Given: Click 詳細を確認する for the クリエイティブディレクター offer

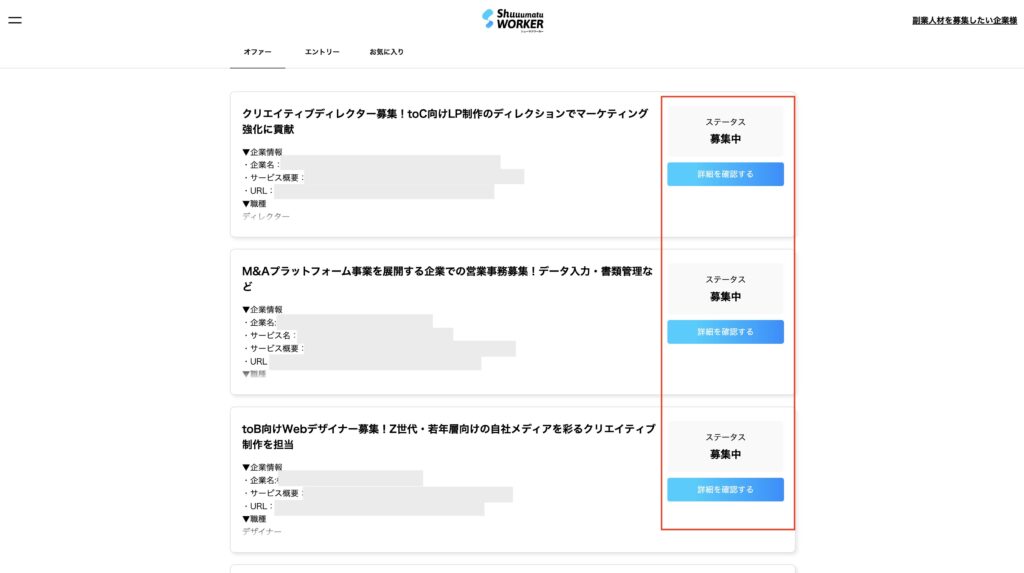Looking at the screenshot, I should (725, 174).
